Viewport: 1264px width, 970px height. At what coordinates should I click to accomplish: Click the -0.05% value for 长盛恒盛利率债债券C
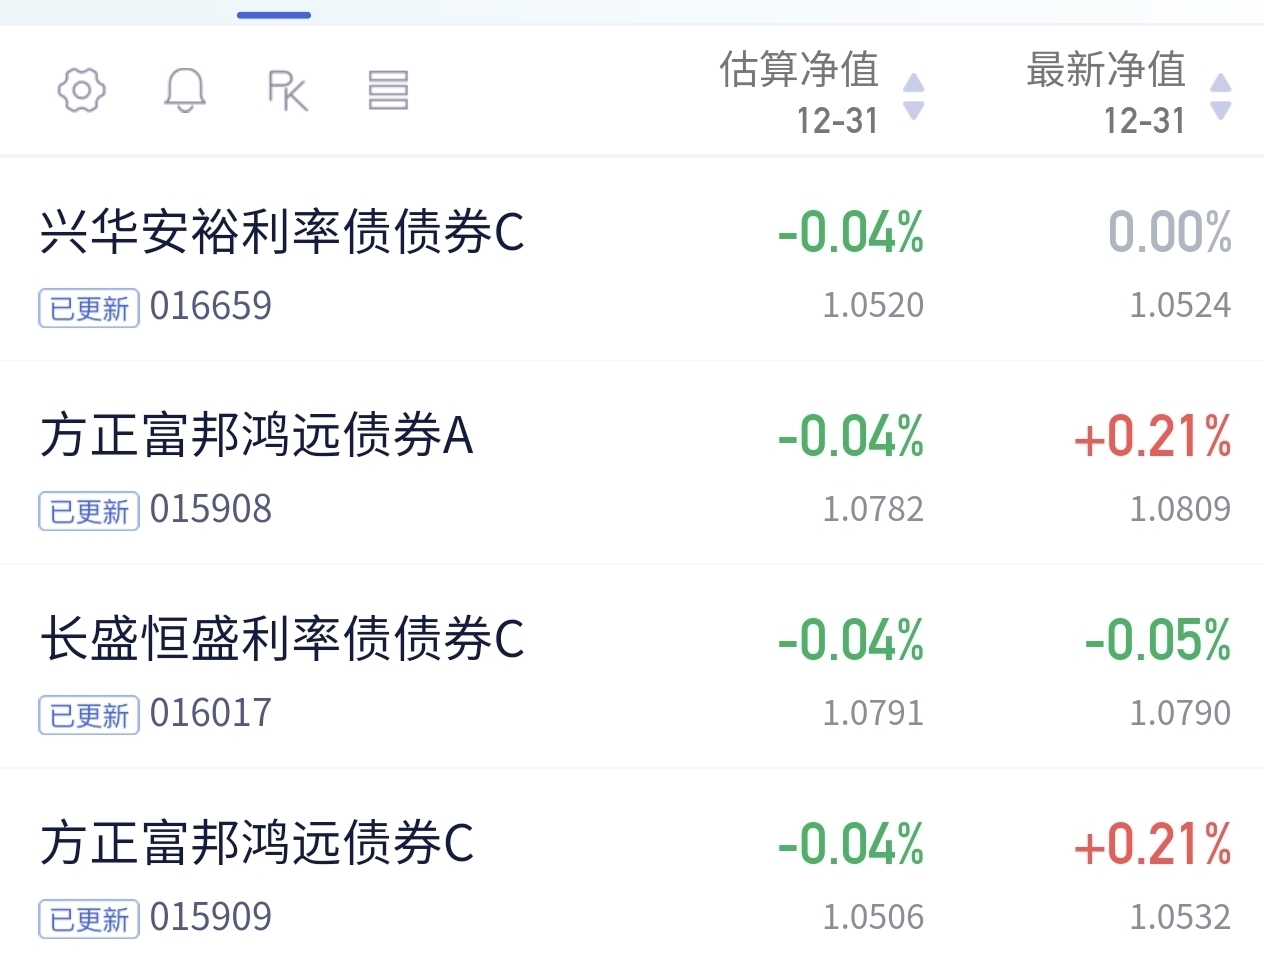click(x=1158, y=641)
